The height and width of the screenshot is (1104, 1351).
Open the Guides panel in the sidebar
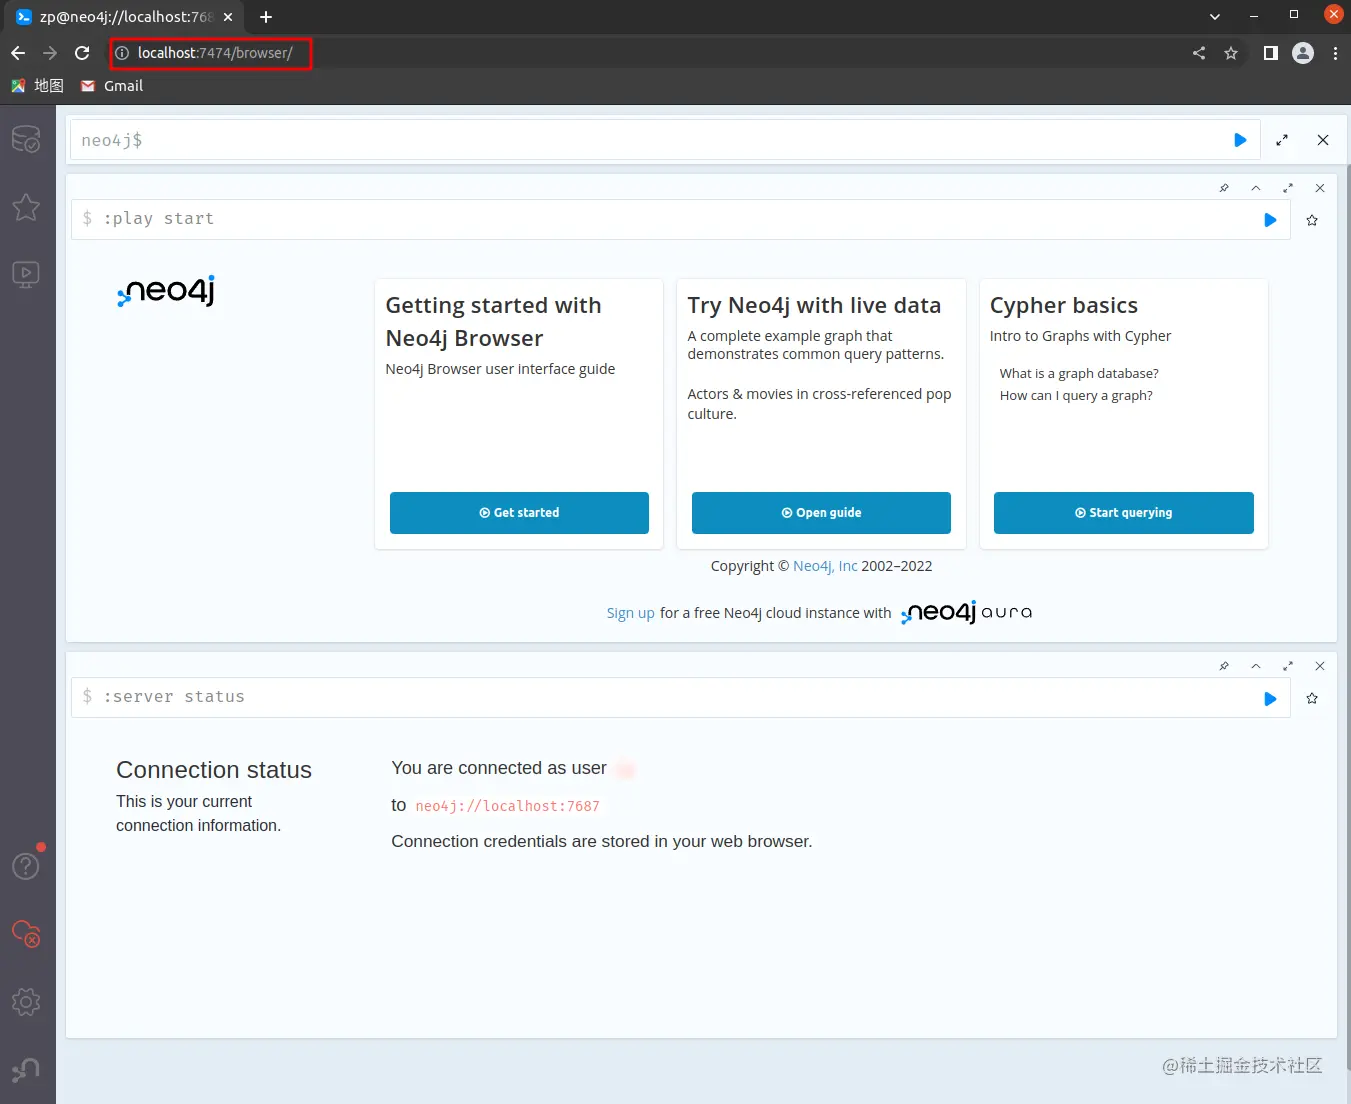point(26,275)
